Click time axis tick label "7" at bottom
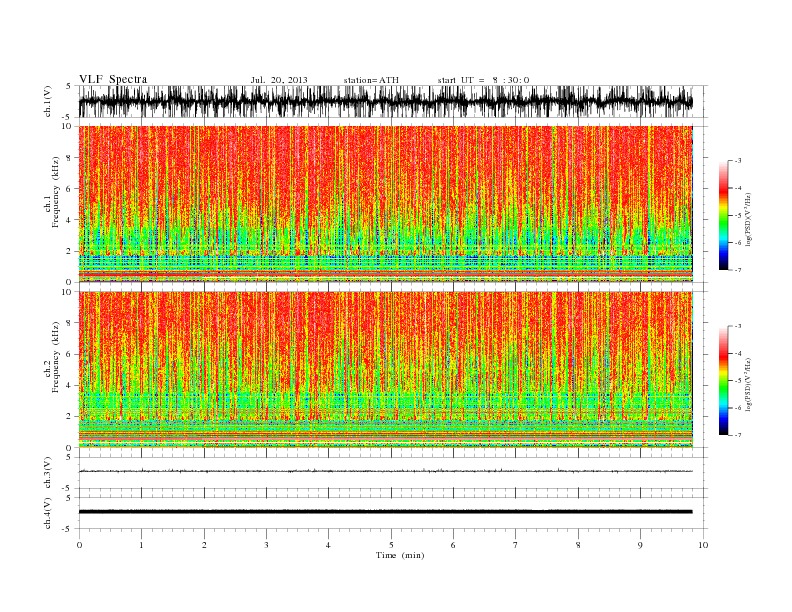 click(516, 545)
